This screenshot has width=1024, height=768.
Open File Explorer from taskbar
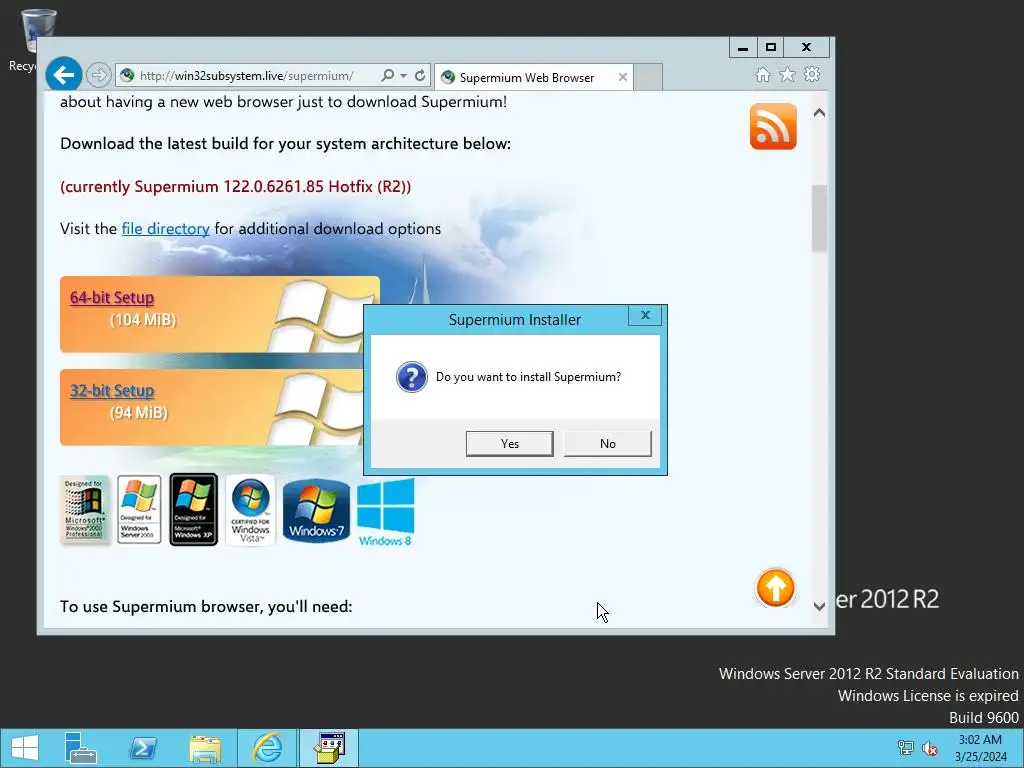[x=204, y=748]
